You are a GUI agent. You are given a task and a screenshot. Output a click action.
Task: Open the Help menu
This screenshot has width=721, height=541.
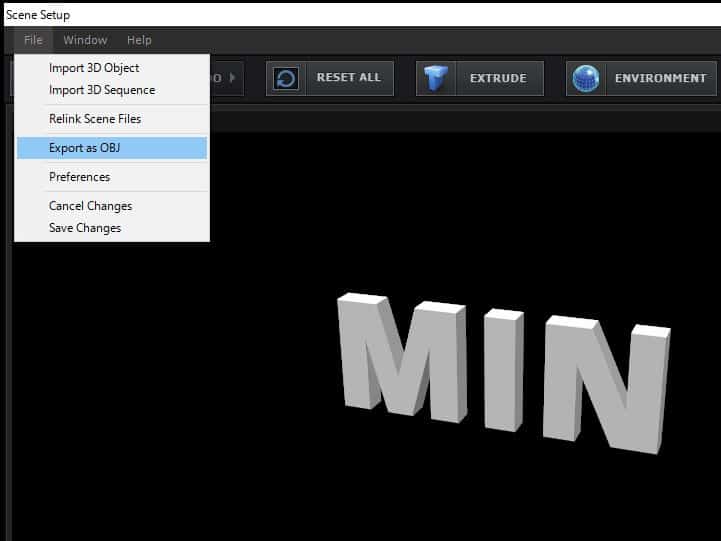(139, 40)
